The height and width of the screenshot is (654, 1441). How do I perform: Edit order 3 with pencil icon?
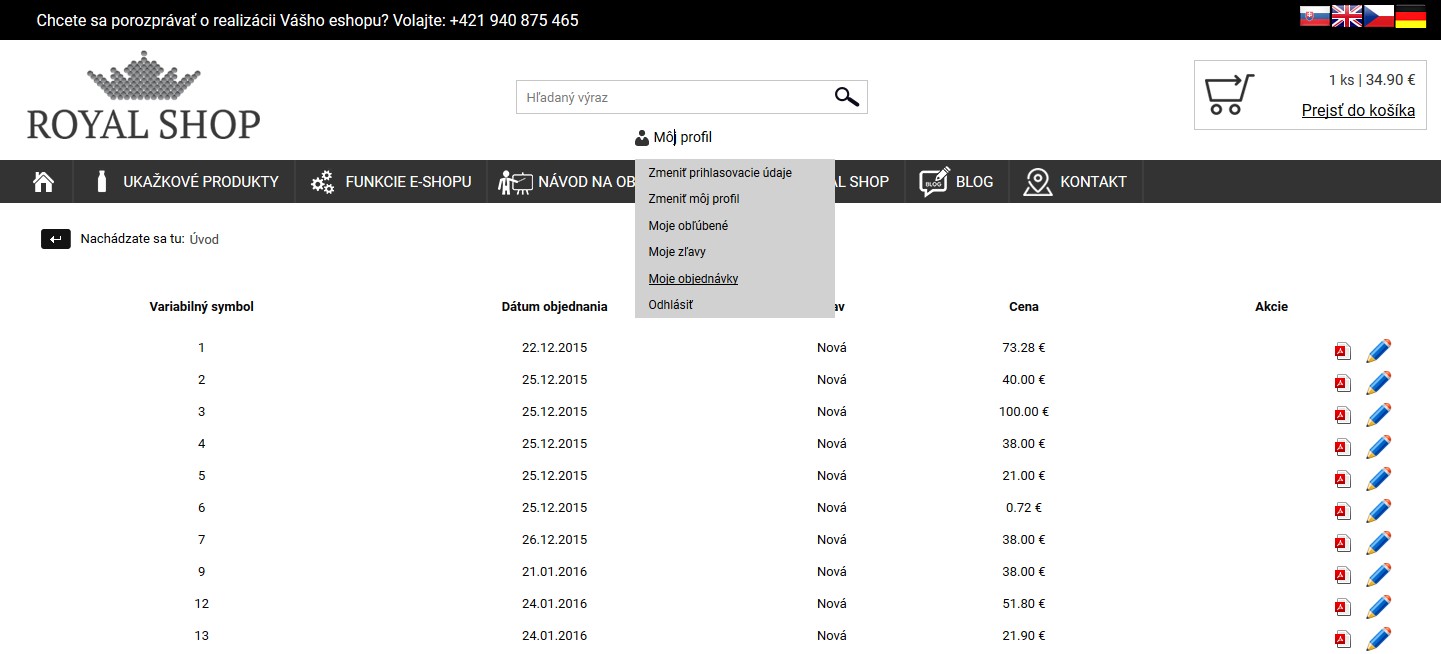1378,414
